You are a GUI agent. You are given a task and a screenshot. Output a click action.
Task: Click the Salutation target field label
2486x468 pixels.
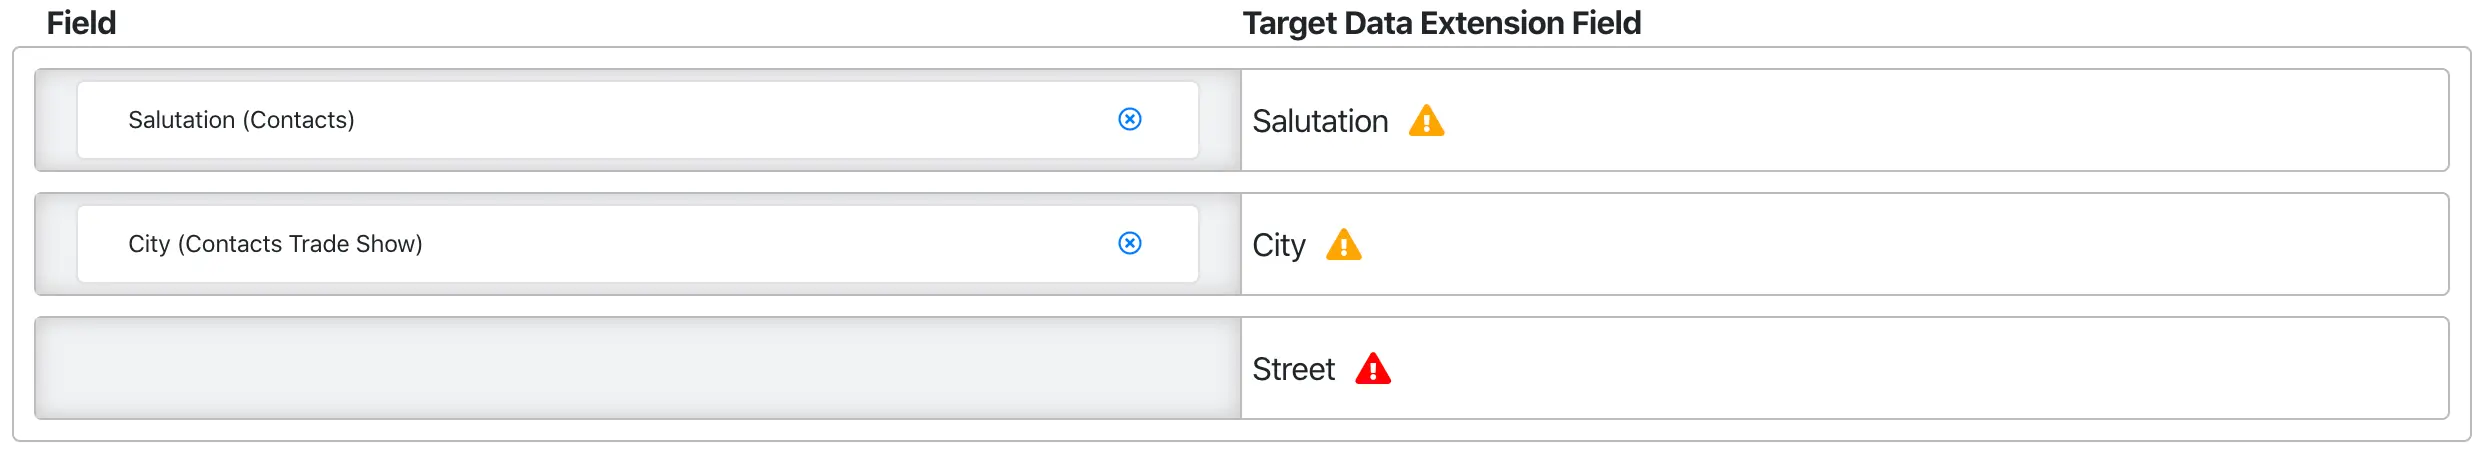coord(1320,121)
